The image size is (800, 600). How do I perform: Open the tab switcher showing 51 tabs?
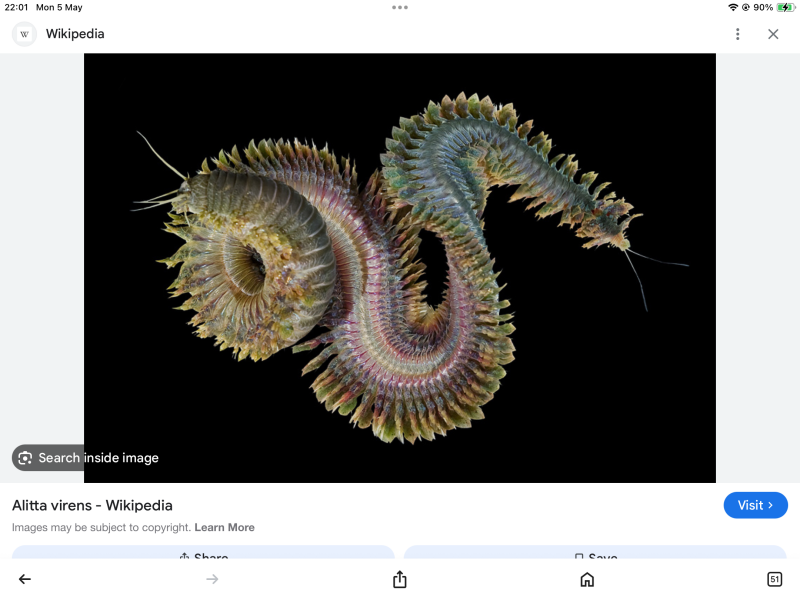point(774,579)
